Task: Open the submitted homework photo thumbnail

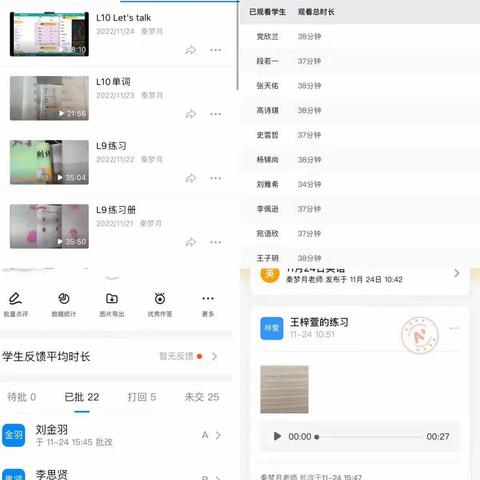Action: (284, 389)
